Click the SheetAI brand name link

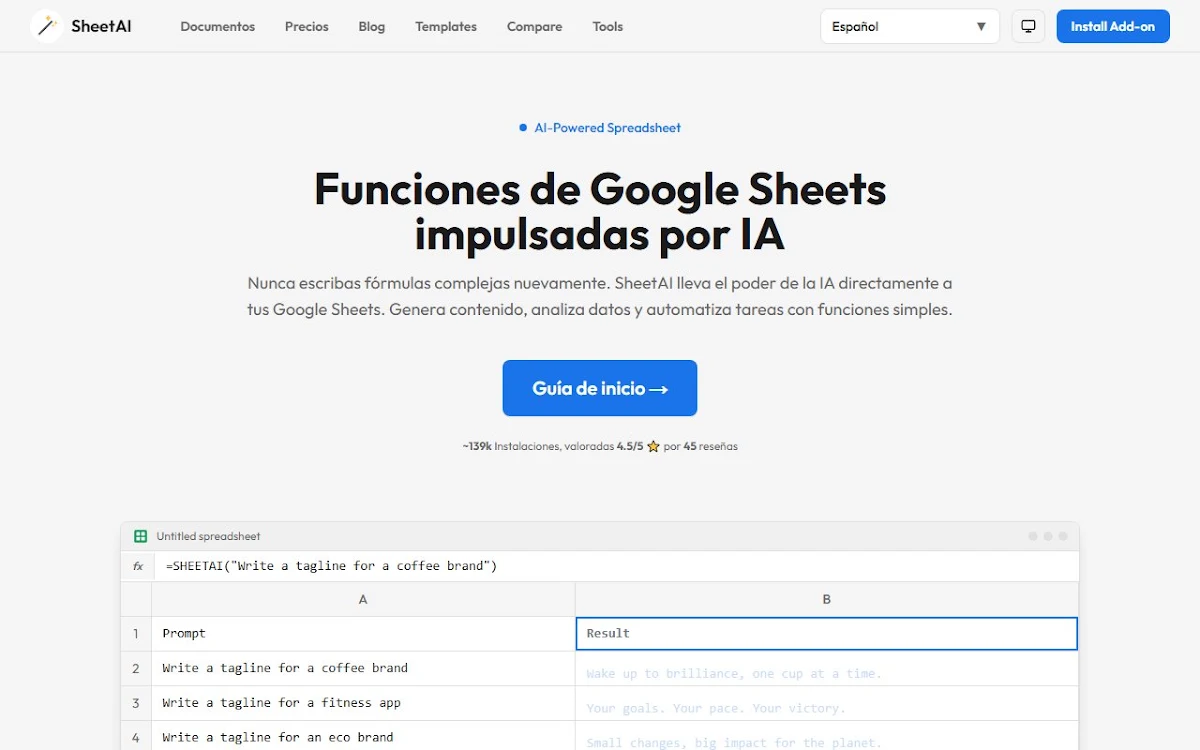[x=101, y=27]
